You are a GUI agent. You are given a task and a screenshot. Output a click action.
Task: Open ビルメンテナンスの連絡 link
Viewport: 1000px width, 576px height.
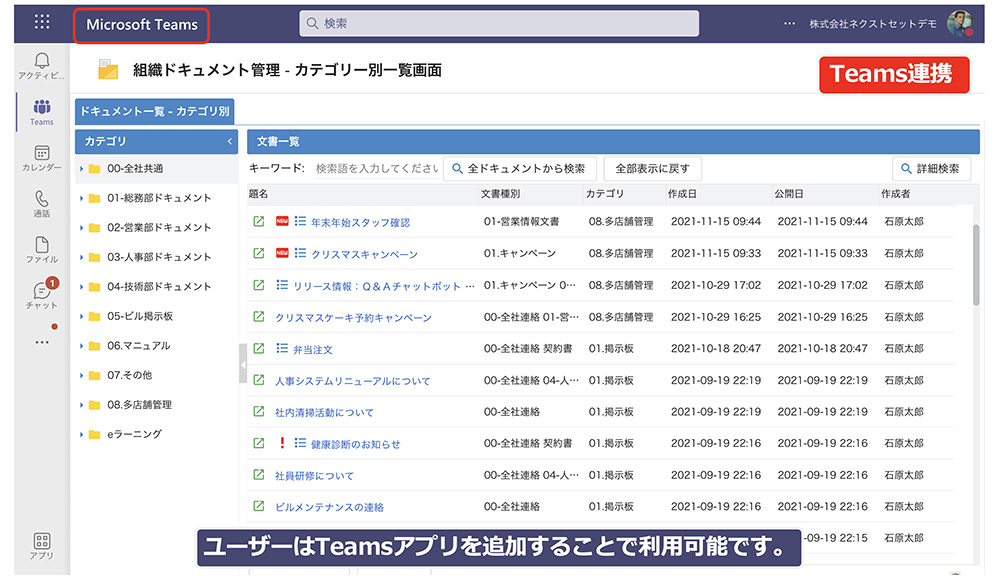pos(329,508)
